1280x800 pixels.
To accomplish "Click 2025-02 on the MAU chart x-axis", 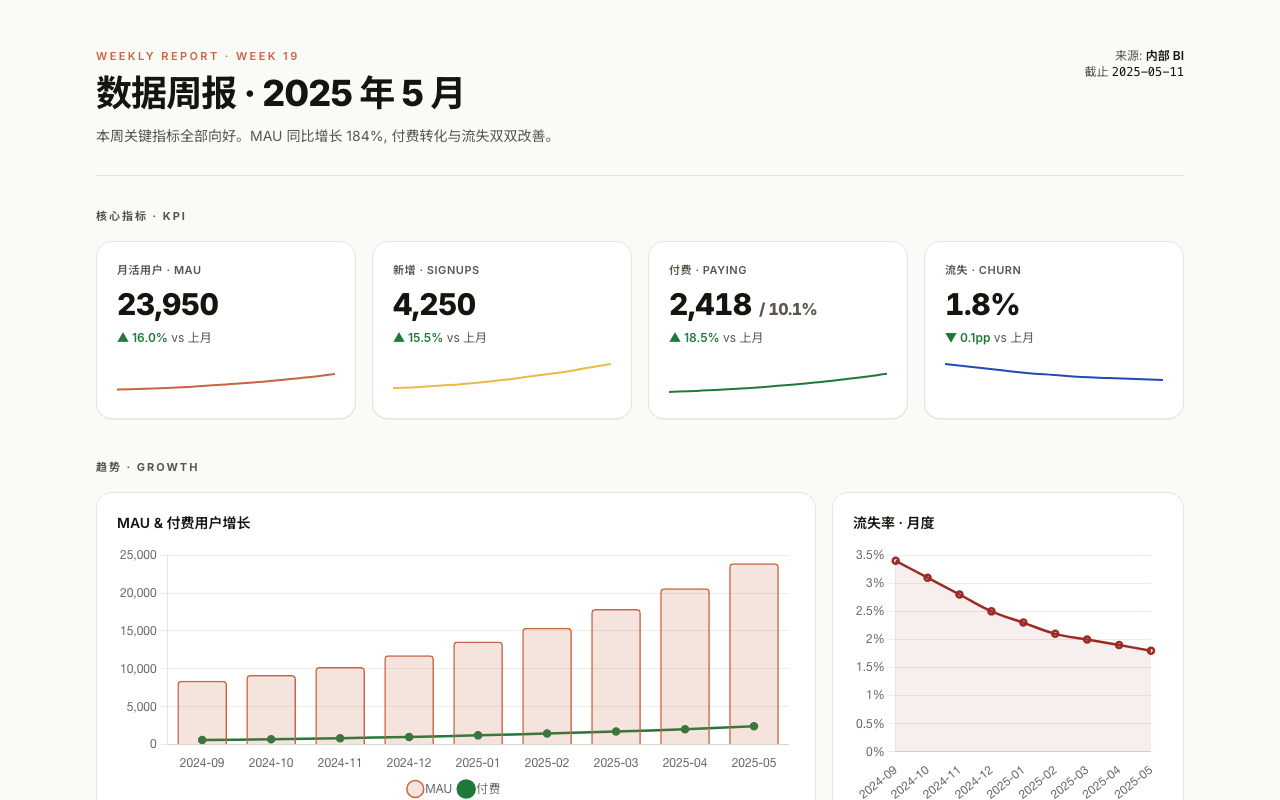I will [547, 763].
